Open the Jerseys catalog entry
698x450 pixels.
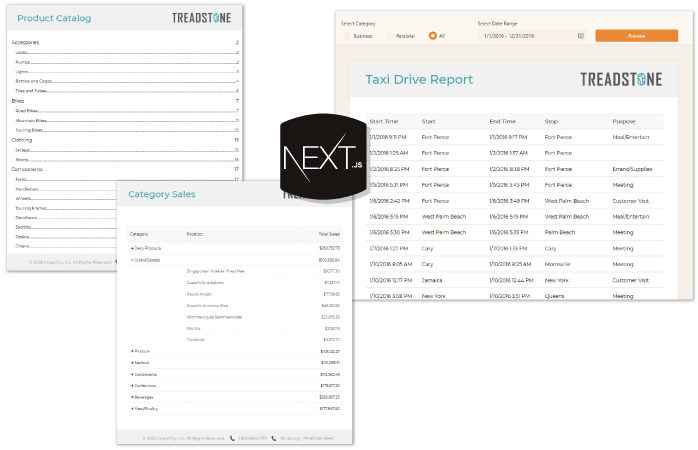pos(127,150)
